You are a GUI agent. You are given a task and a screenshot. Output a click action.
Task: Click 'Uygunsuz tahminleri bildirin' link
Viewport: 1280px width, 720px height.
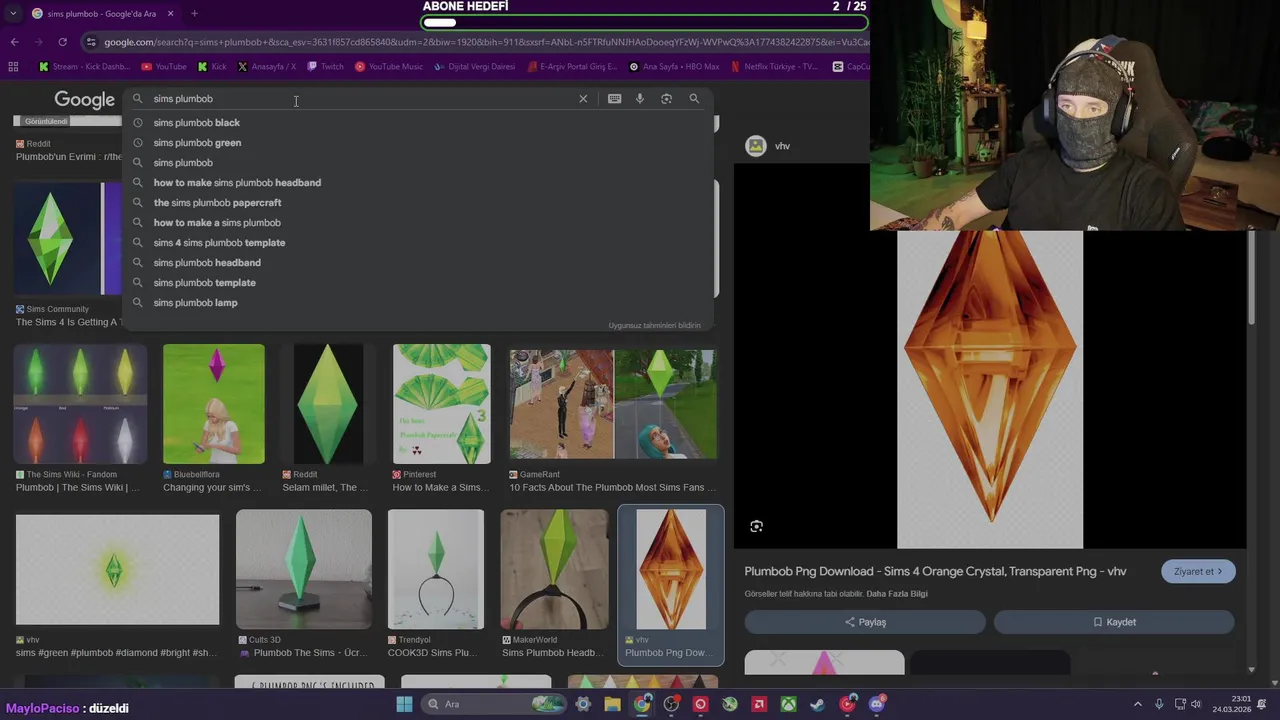point(654,326)
